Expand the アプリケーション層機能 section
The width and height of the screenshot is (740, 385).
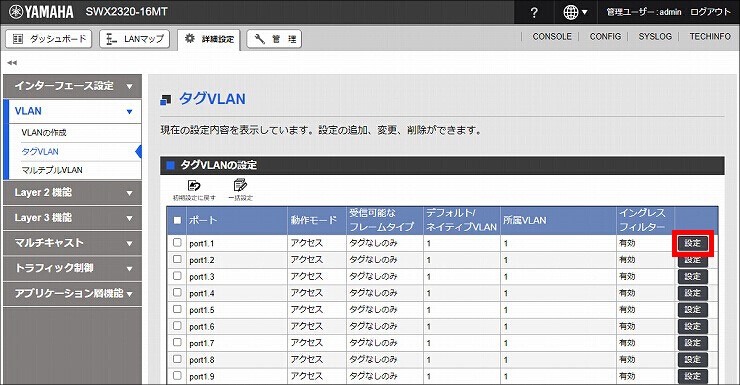[x=72, y=293]
